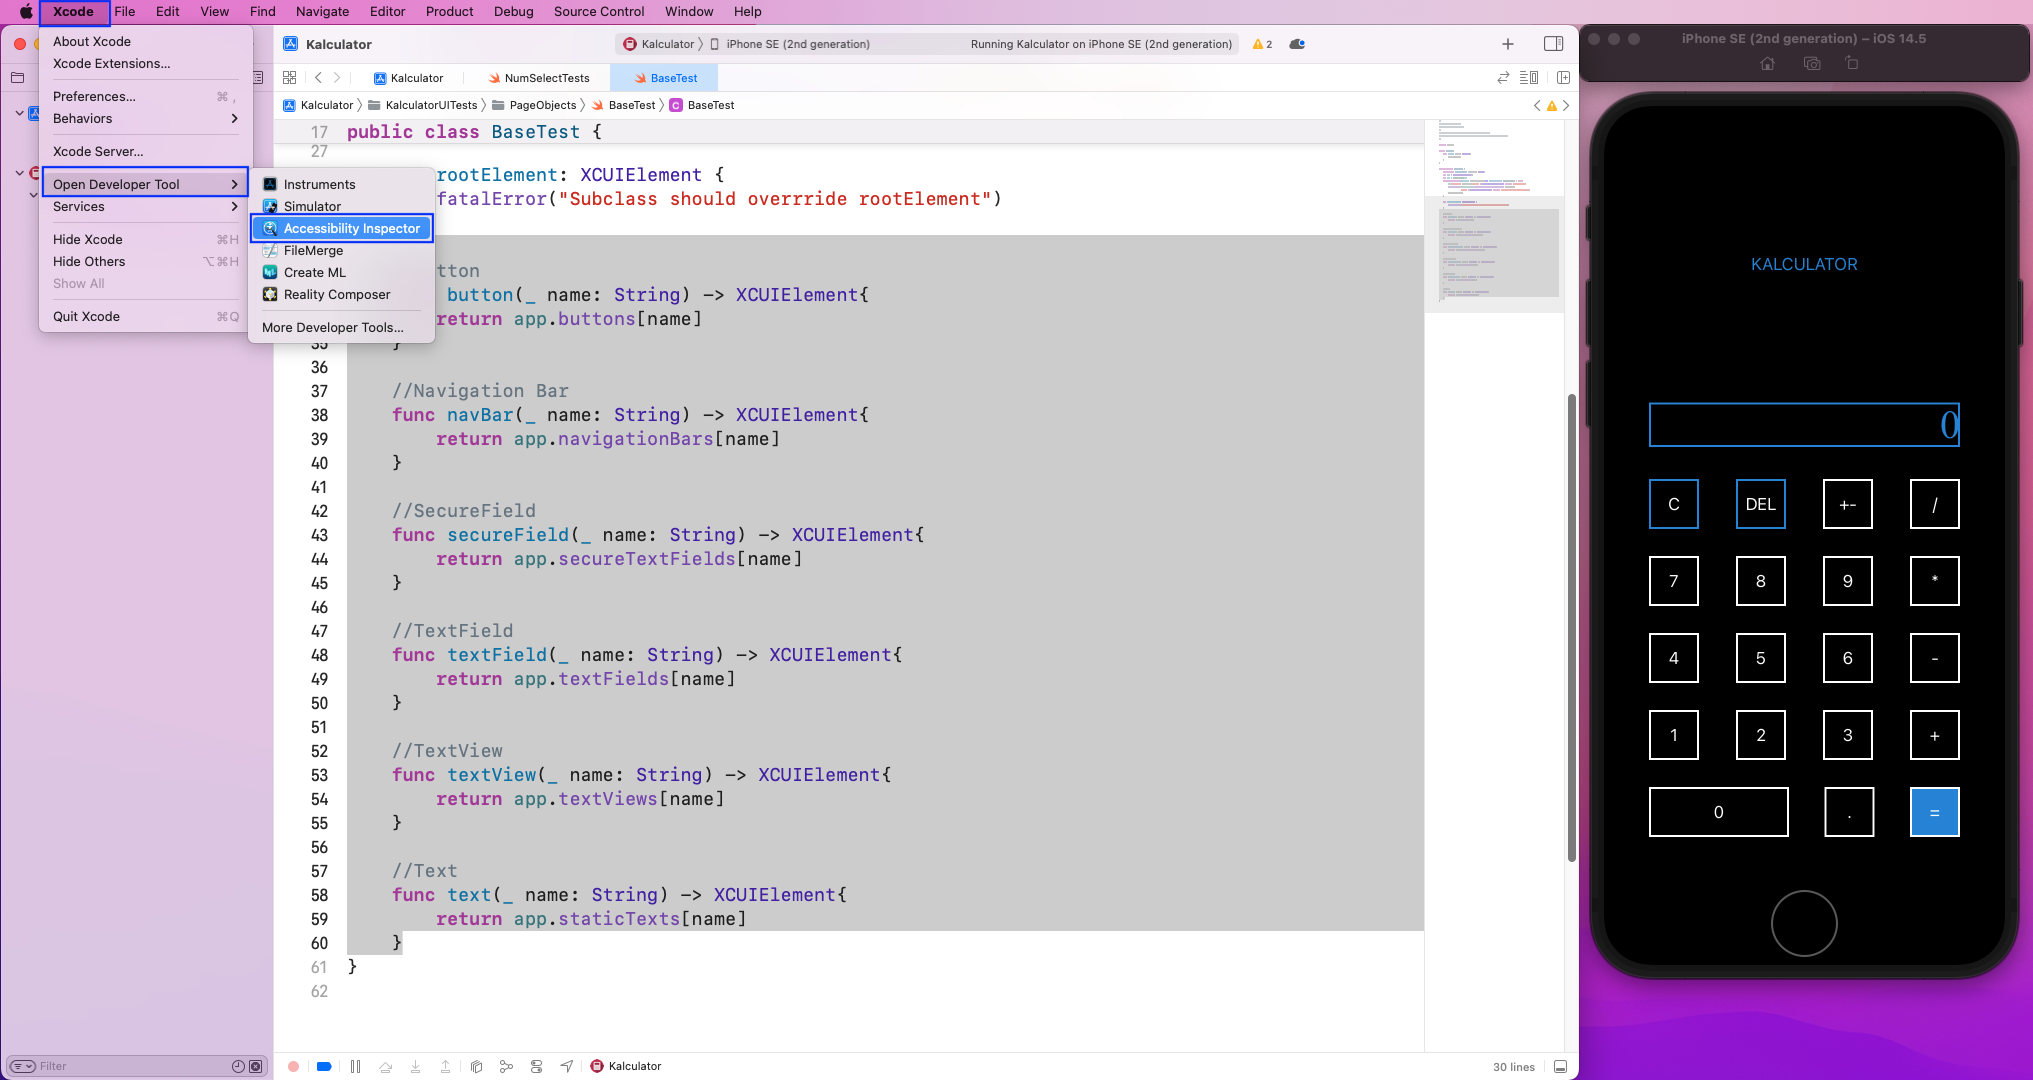Viewport: 2033px width, 1080px height.
Task: Click calculator display input field
Action: click(1803, 424)
